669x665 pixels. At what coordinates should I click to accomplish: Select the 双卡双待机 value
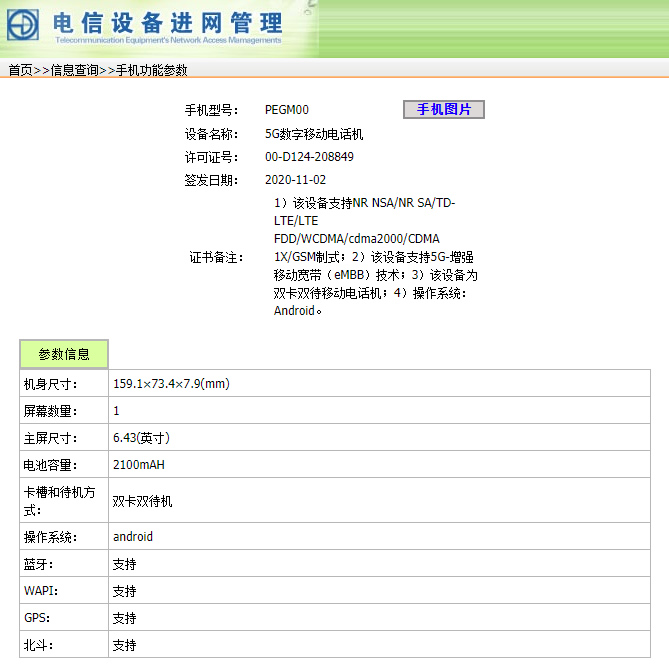click(143, 501)
